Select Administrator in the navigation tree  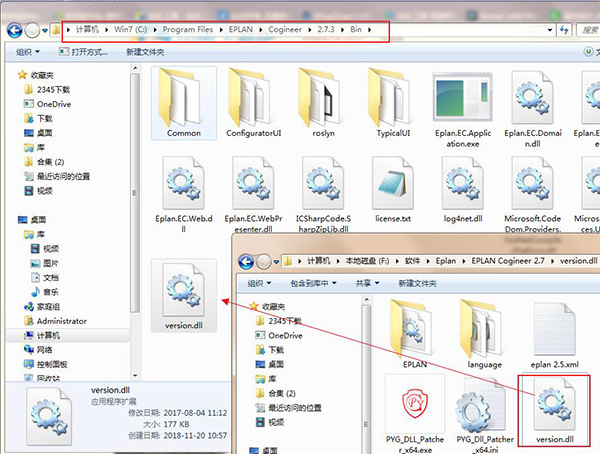tap(62, 322)
